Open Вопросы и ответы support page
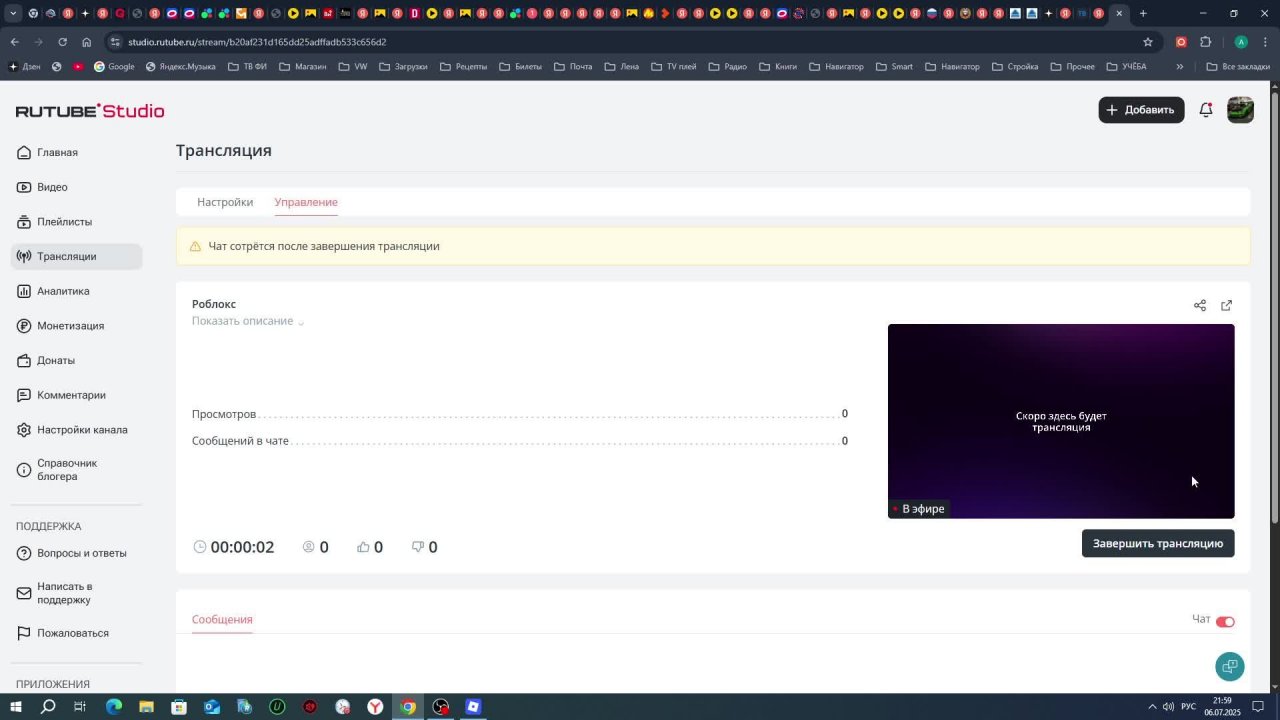The height and width of the screenshot is (720, 1280). click(x=76, y=553)
